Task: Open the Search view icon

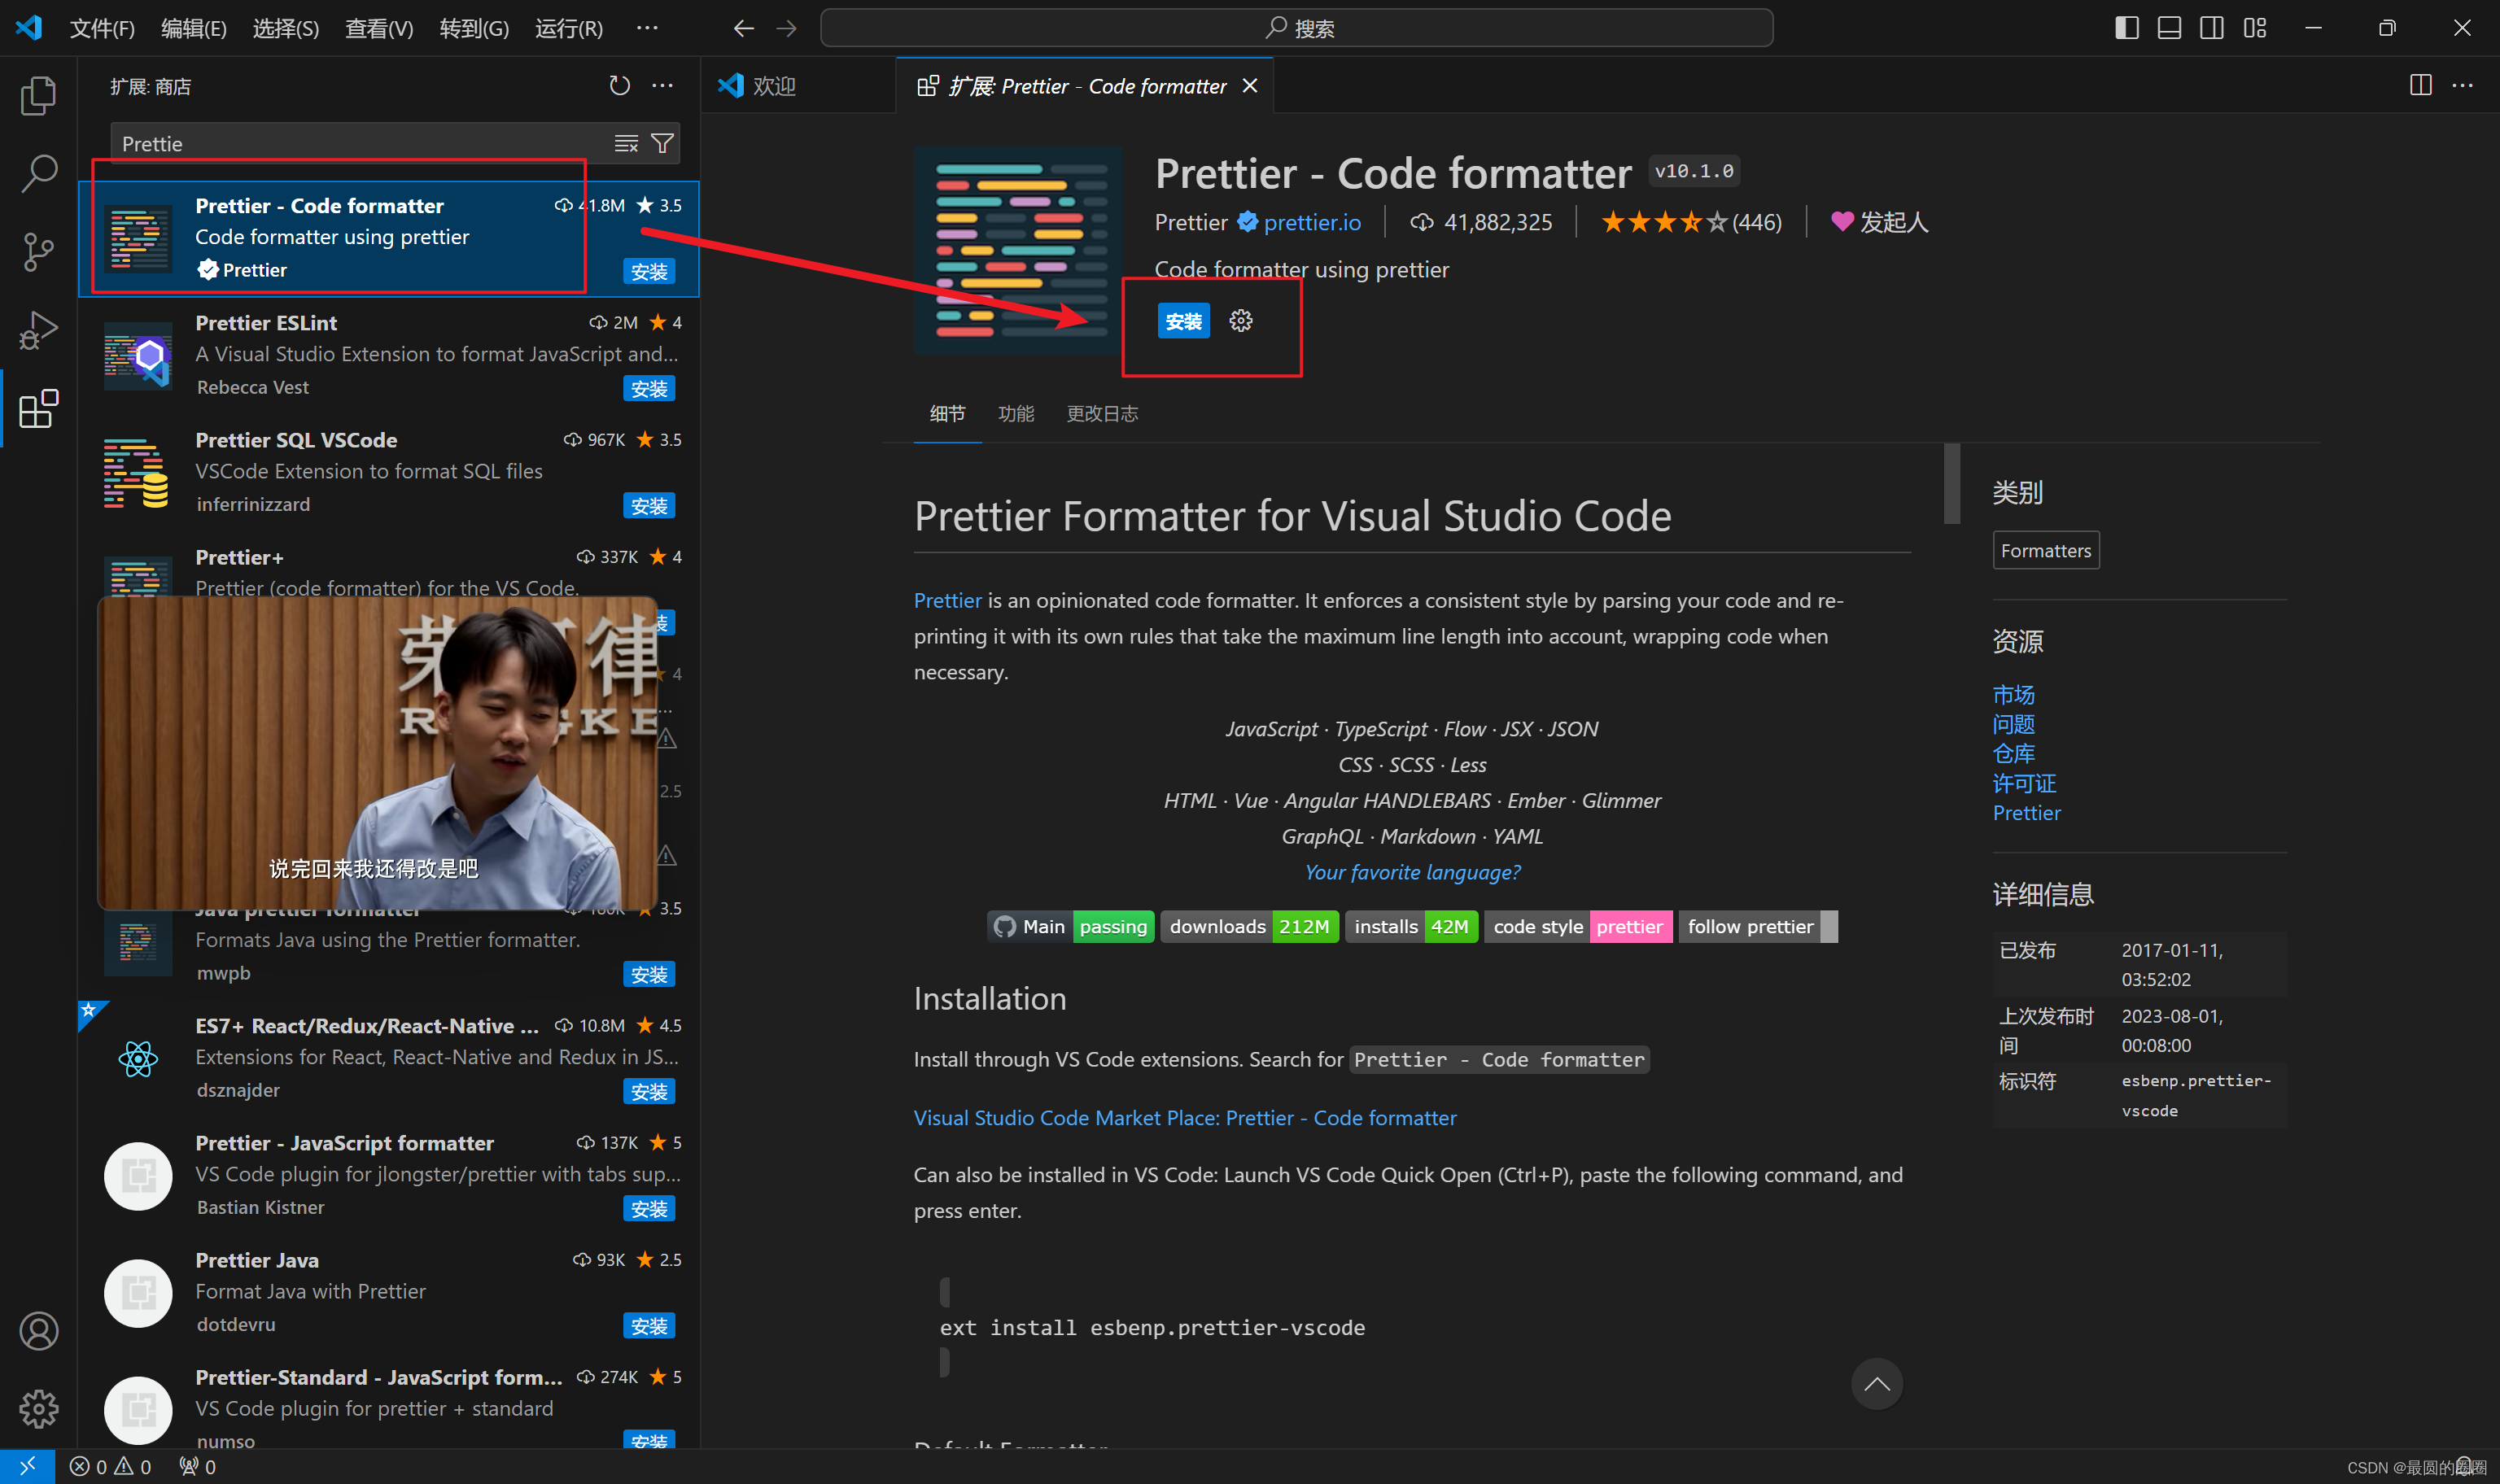Action: pos(38,173)
